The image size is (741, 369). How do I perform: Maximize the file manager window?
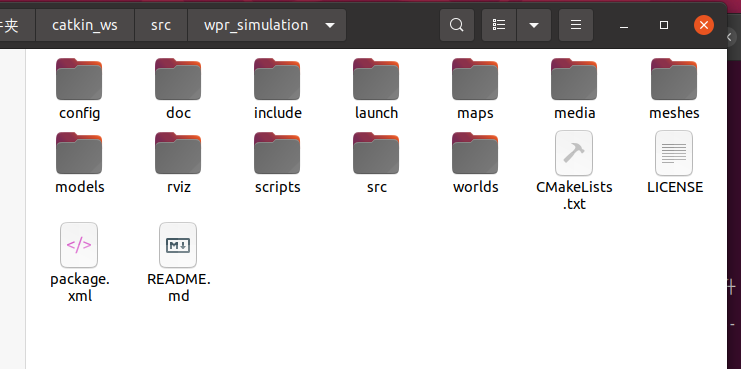664,26
